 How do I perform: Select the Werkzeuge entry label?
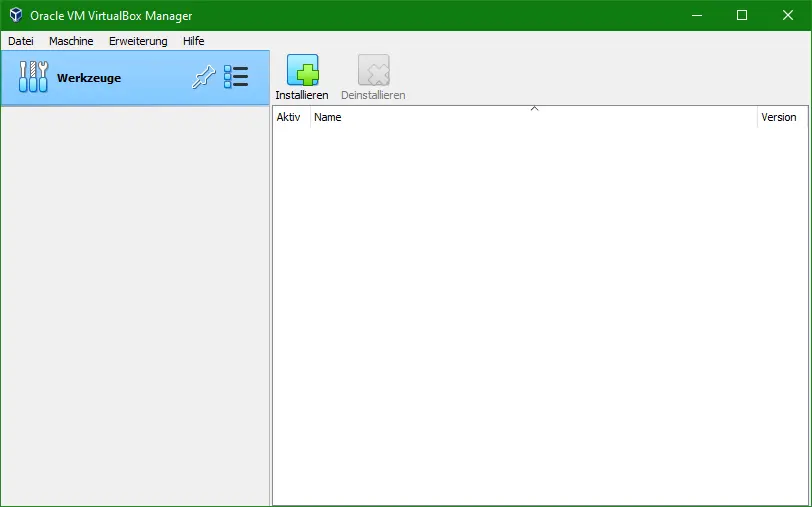pos(89,78)
